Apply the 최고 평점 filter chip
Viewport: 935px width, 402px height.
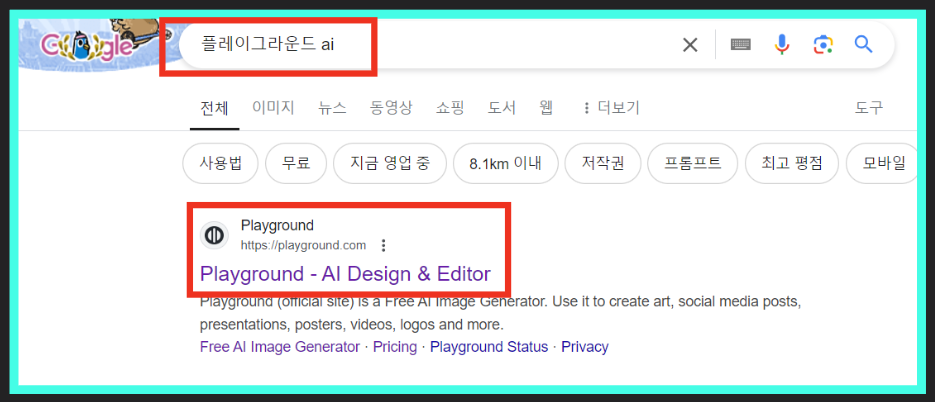(792, 163)
